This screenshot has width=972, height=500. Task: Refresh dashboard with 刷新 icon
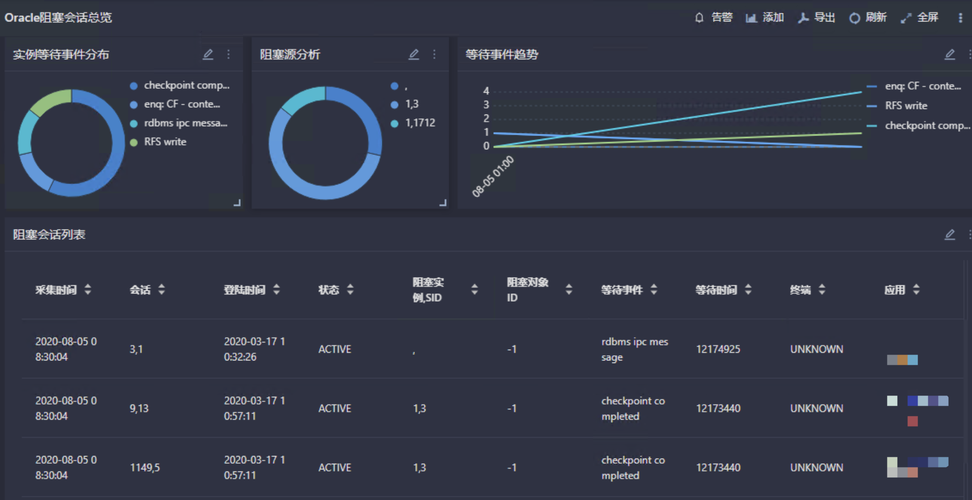(854, 18)
